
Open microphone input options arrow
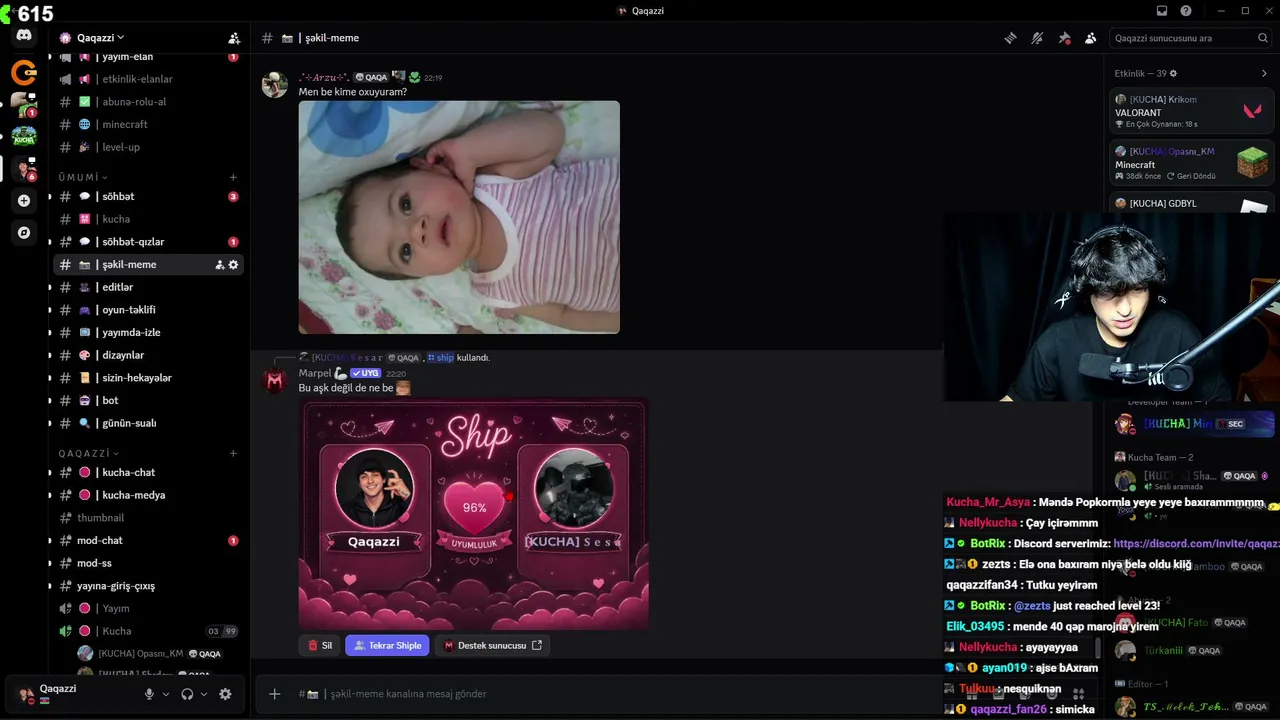(x=165, y=694)
